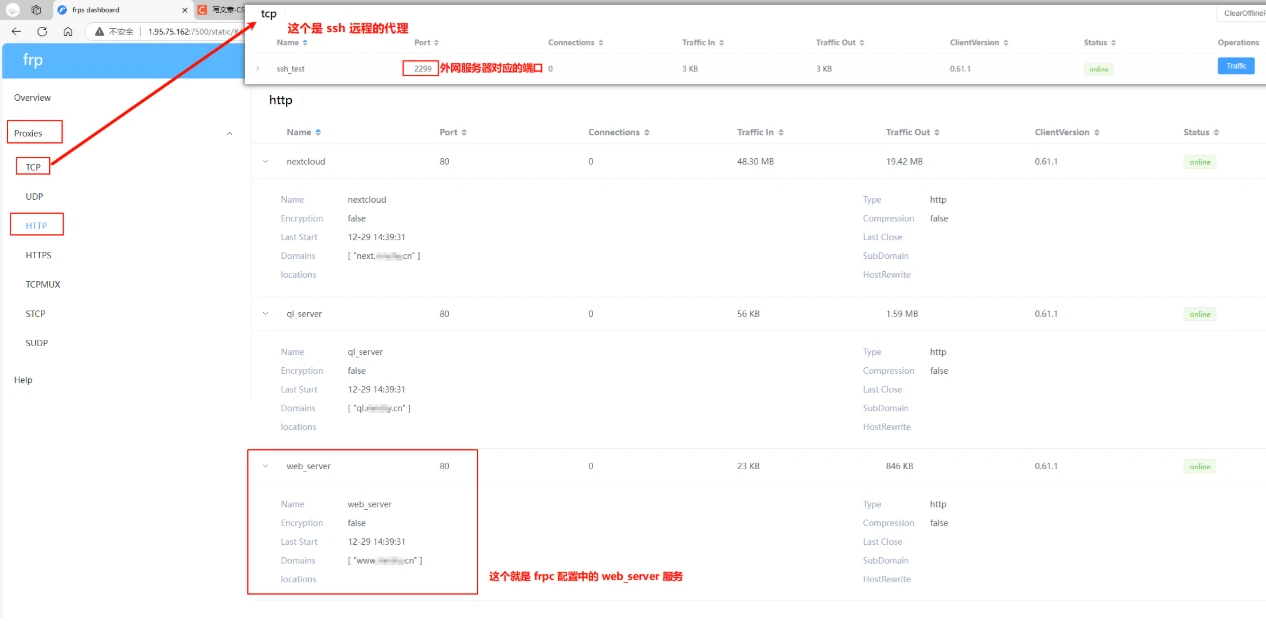Close the frps dashboard browser tab
Image resolution: width=1266 pixels, height=624 pixels.
click(185, 10)
